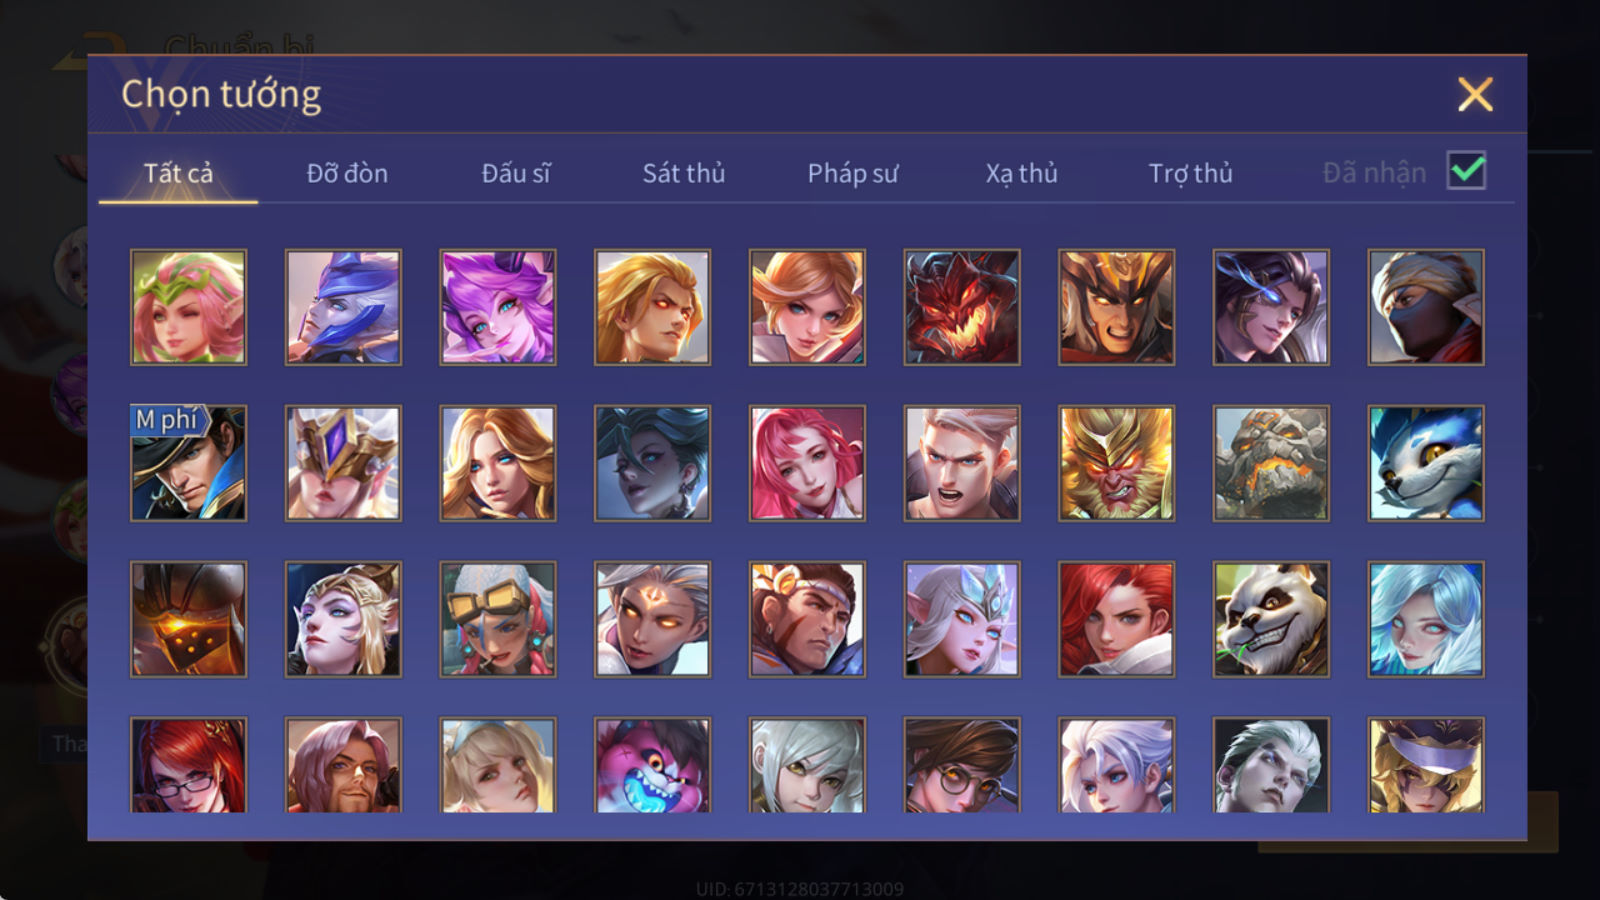The image size is (1600, 900).
Task: Show the Xạ thủ heroes tab
Action: tap(1021, 173)
